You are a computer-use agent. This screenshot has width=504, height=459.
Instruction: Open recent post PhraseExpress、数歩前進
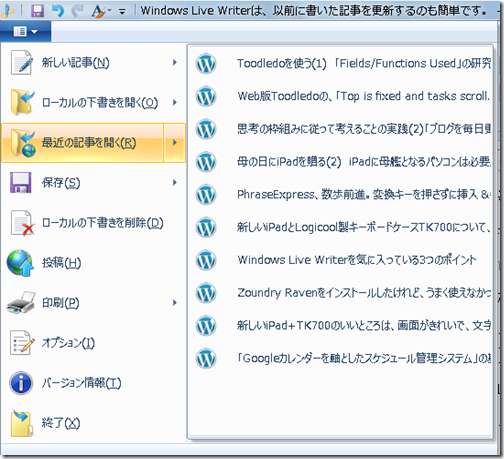(341, 194)
